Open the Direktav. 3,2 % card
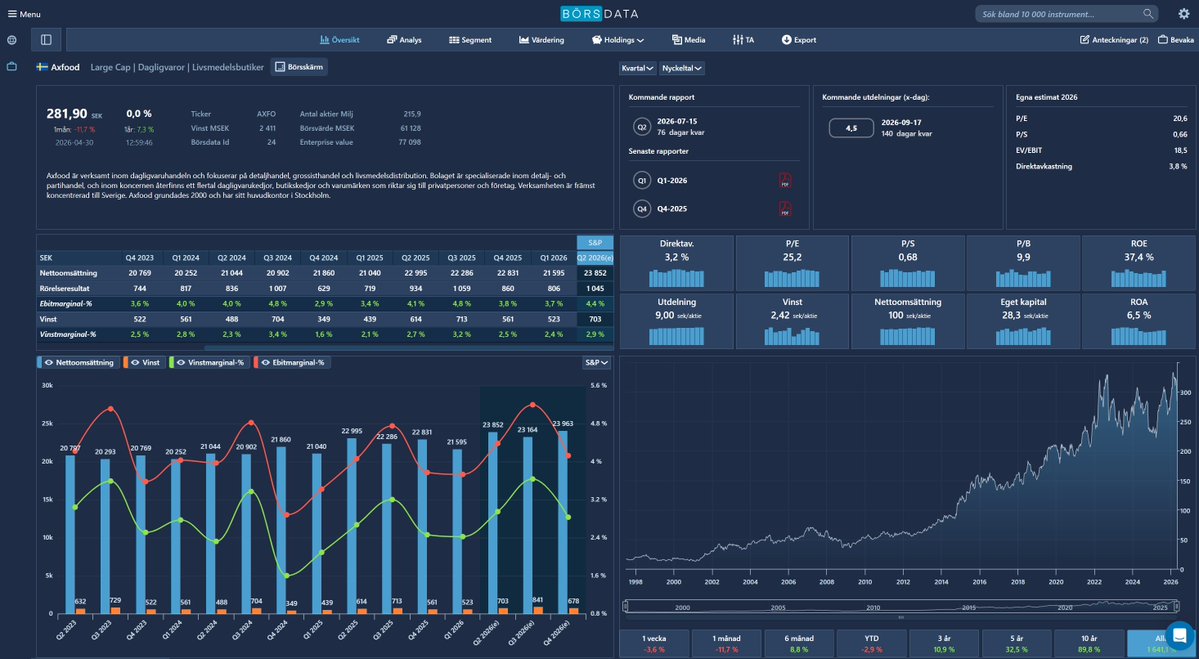The width and height of the screenshot is (1199, 659). [x=676, y=263]
